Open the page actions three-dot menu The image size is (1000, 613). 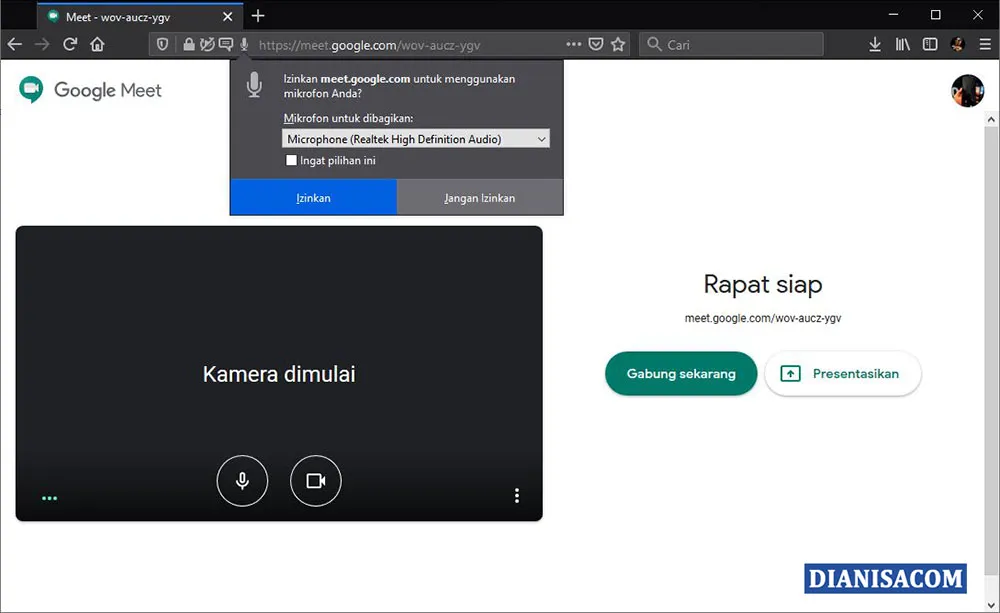(574, 44)
